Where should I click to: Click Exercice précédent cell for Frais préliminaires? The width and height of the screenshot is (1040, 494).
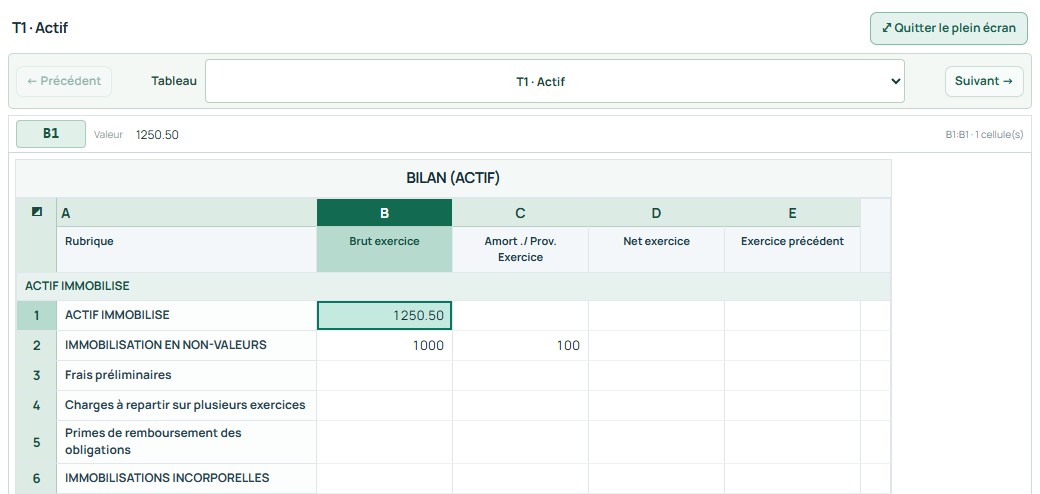793,375
